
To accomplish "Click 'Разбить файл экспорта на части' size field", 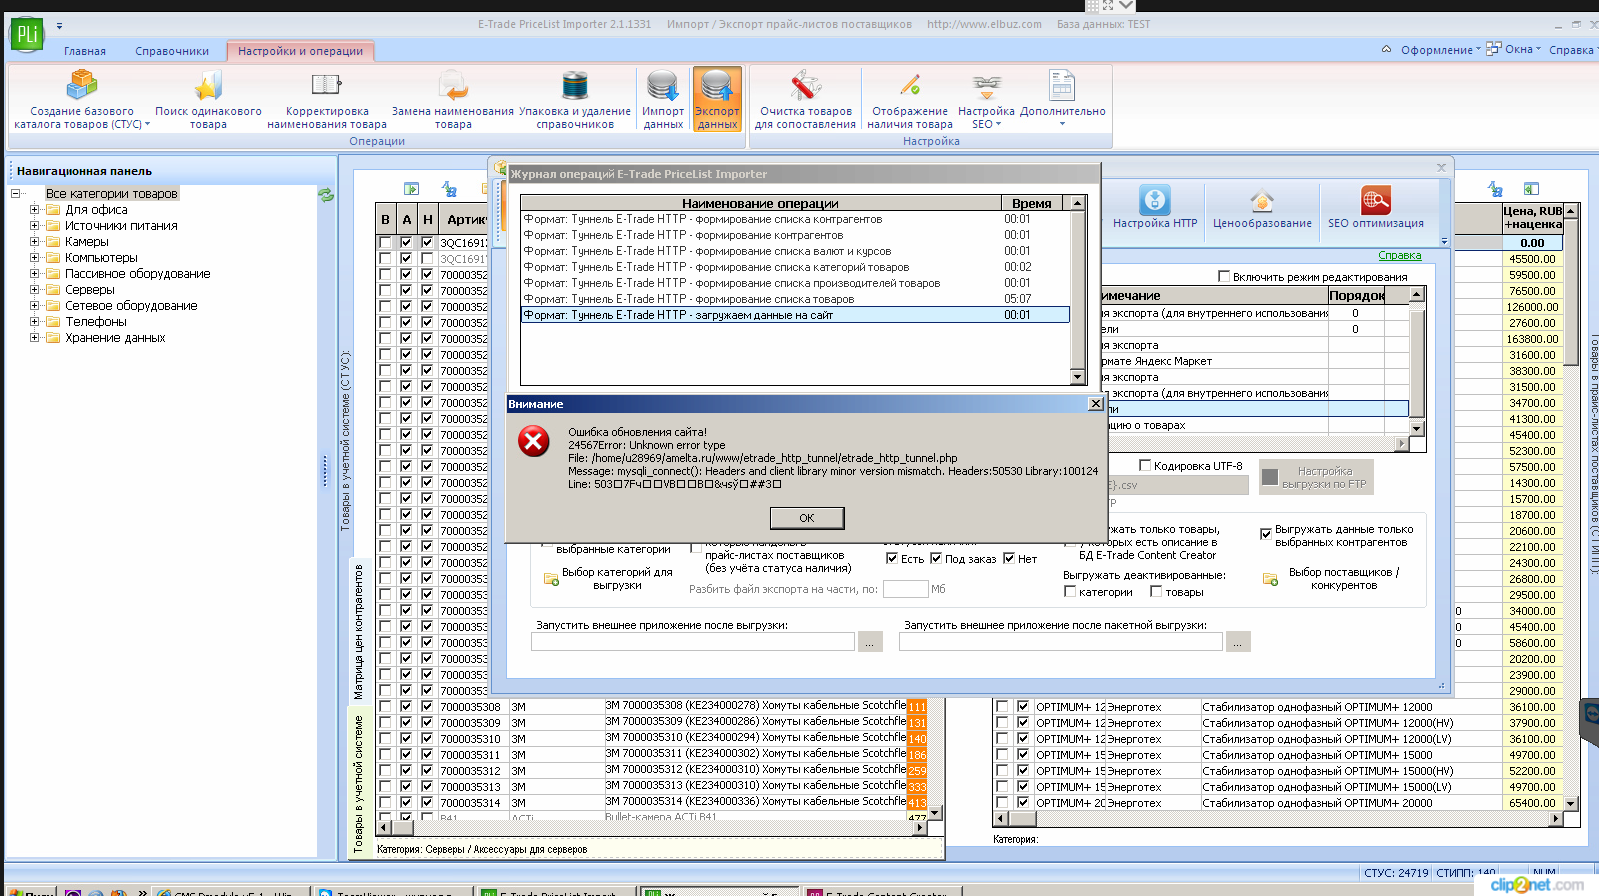I will pos(905,589).
